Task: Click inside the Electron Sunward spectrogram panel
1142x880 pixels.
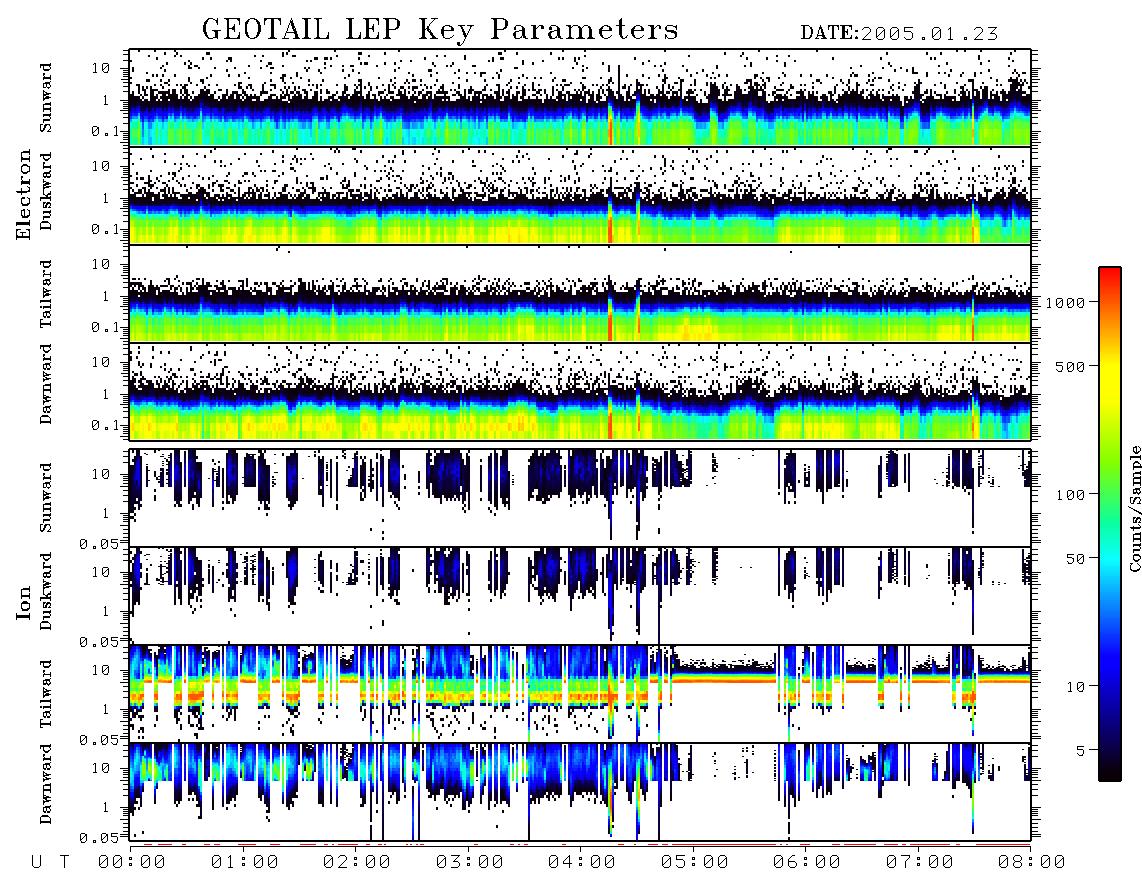Action: point(580,98)
